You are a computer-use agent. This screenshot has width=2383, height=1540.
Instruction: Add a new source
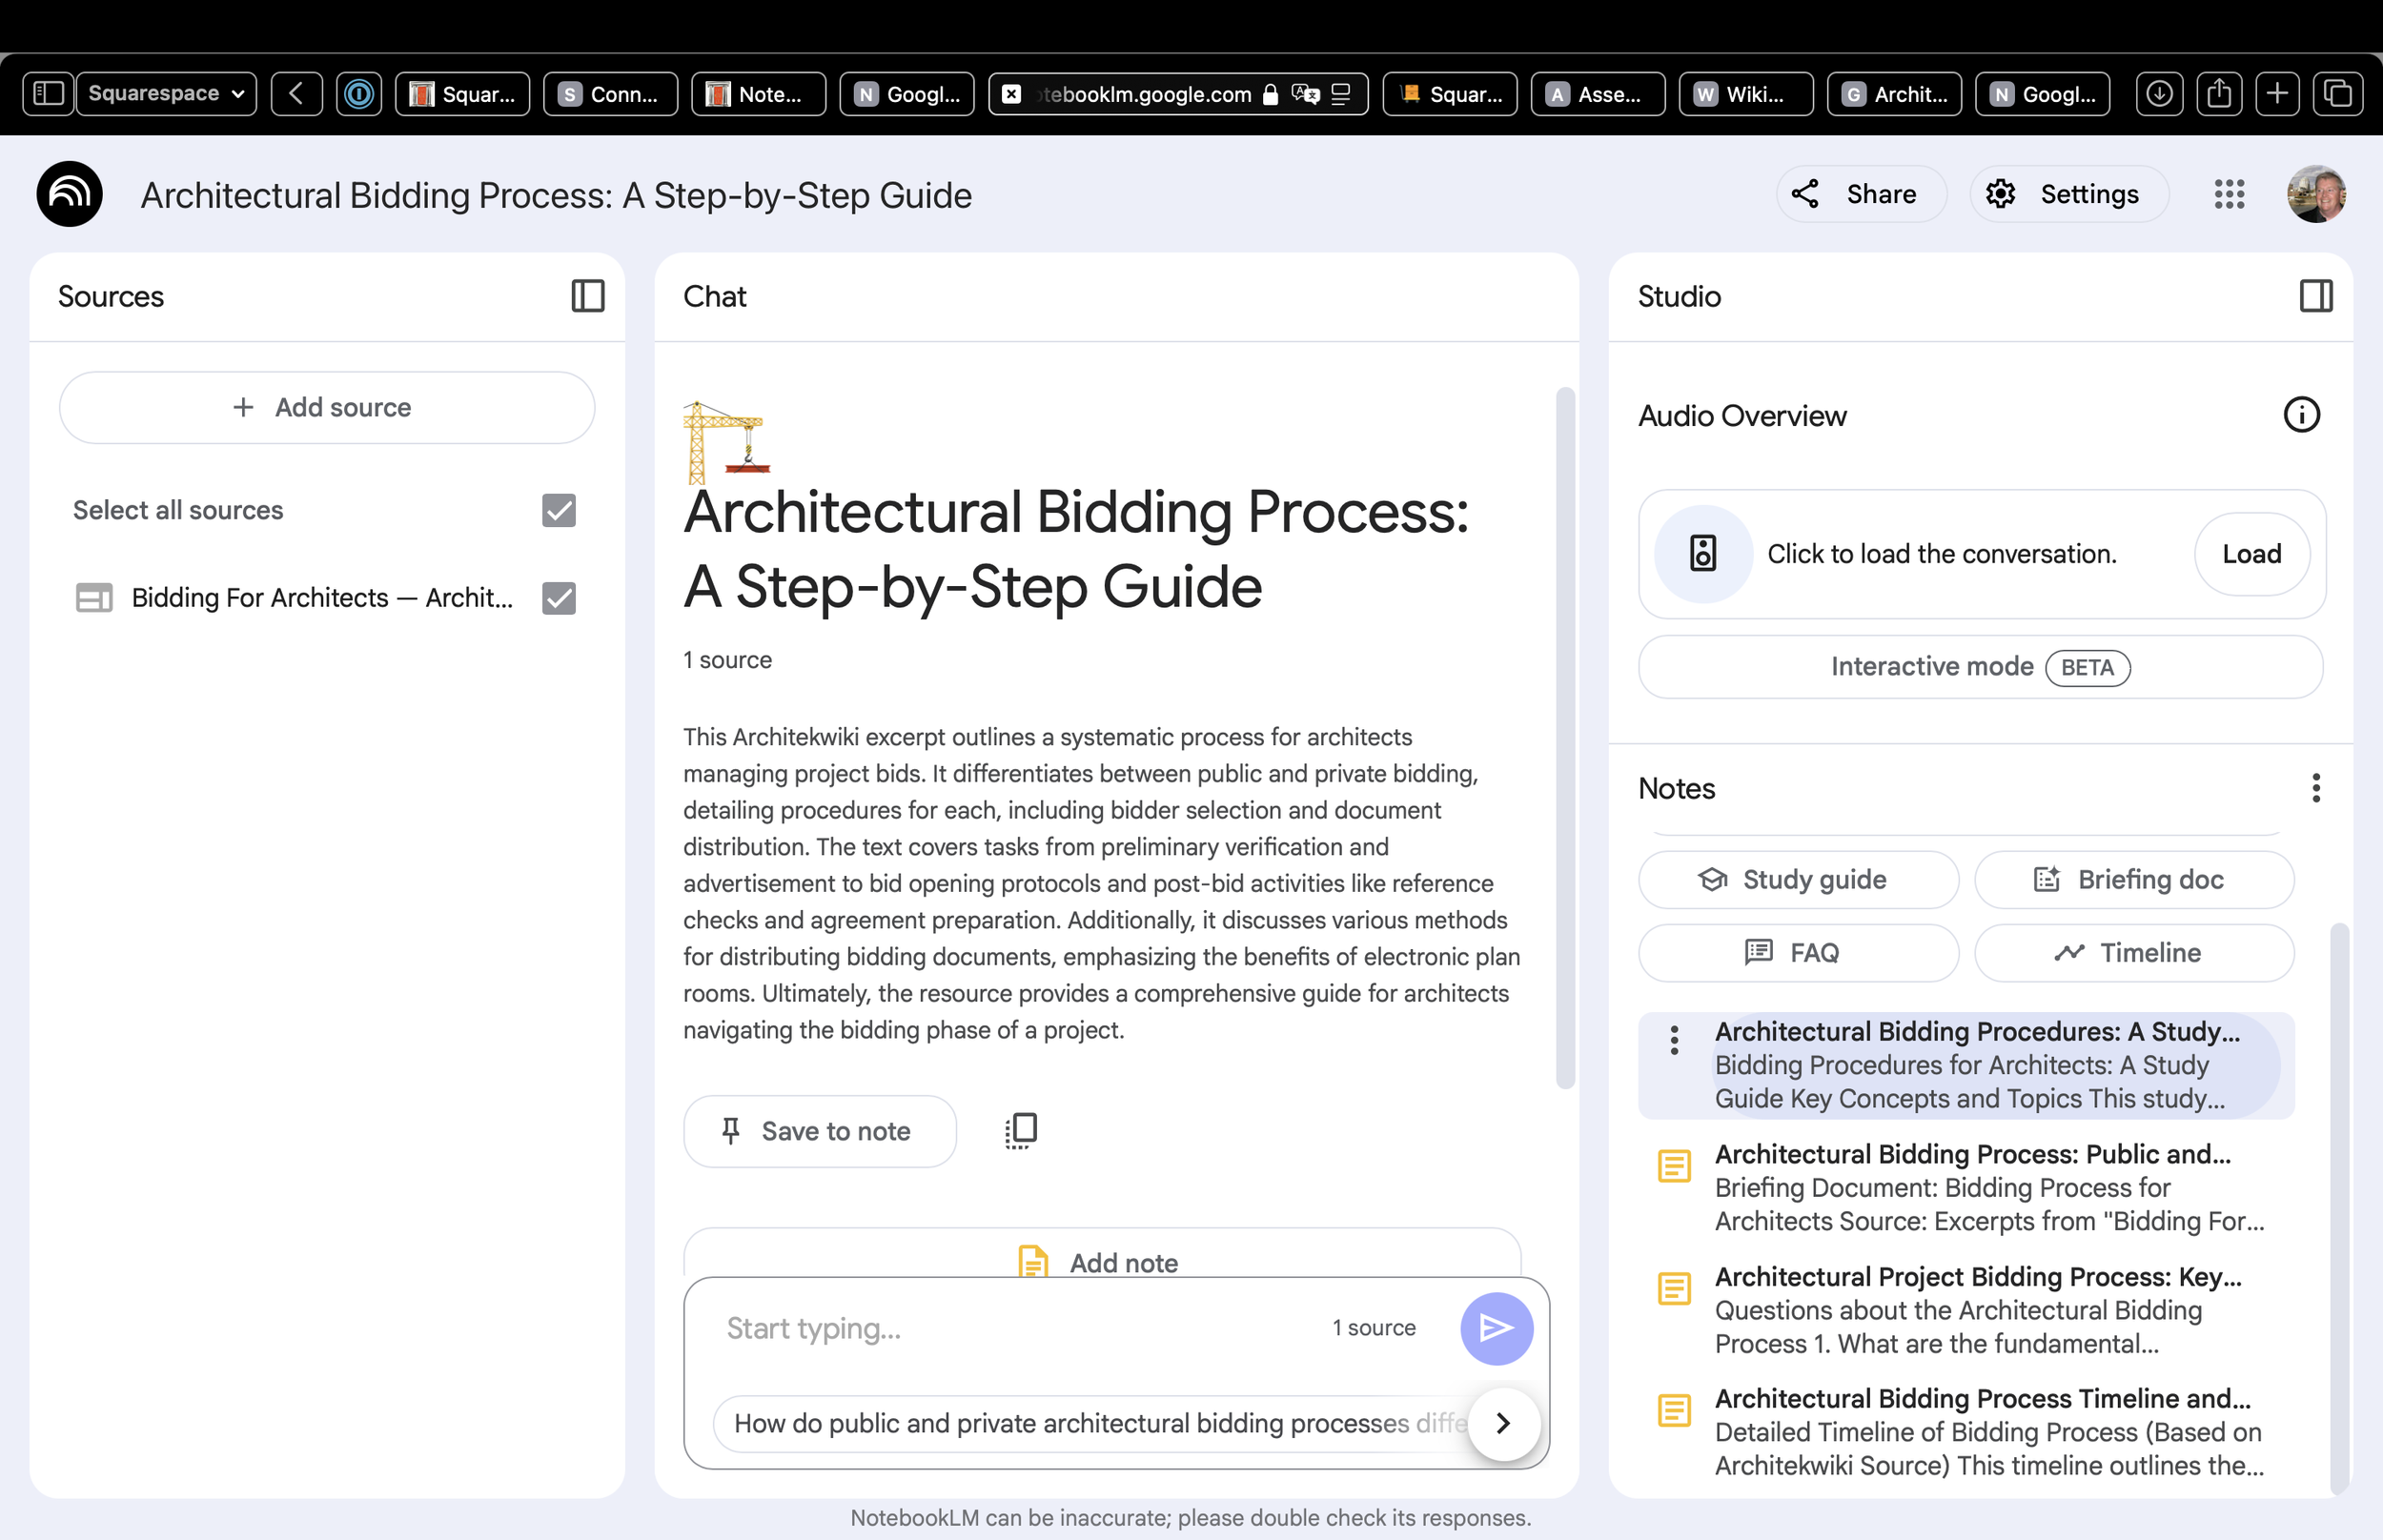point(326,407)
